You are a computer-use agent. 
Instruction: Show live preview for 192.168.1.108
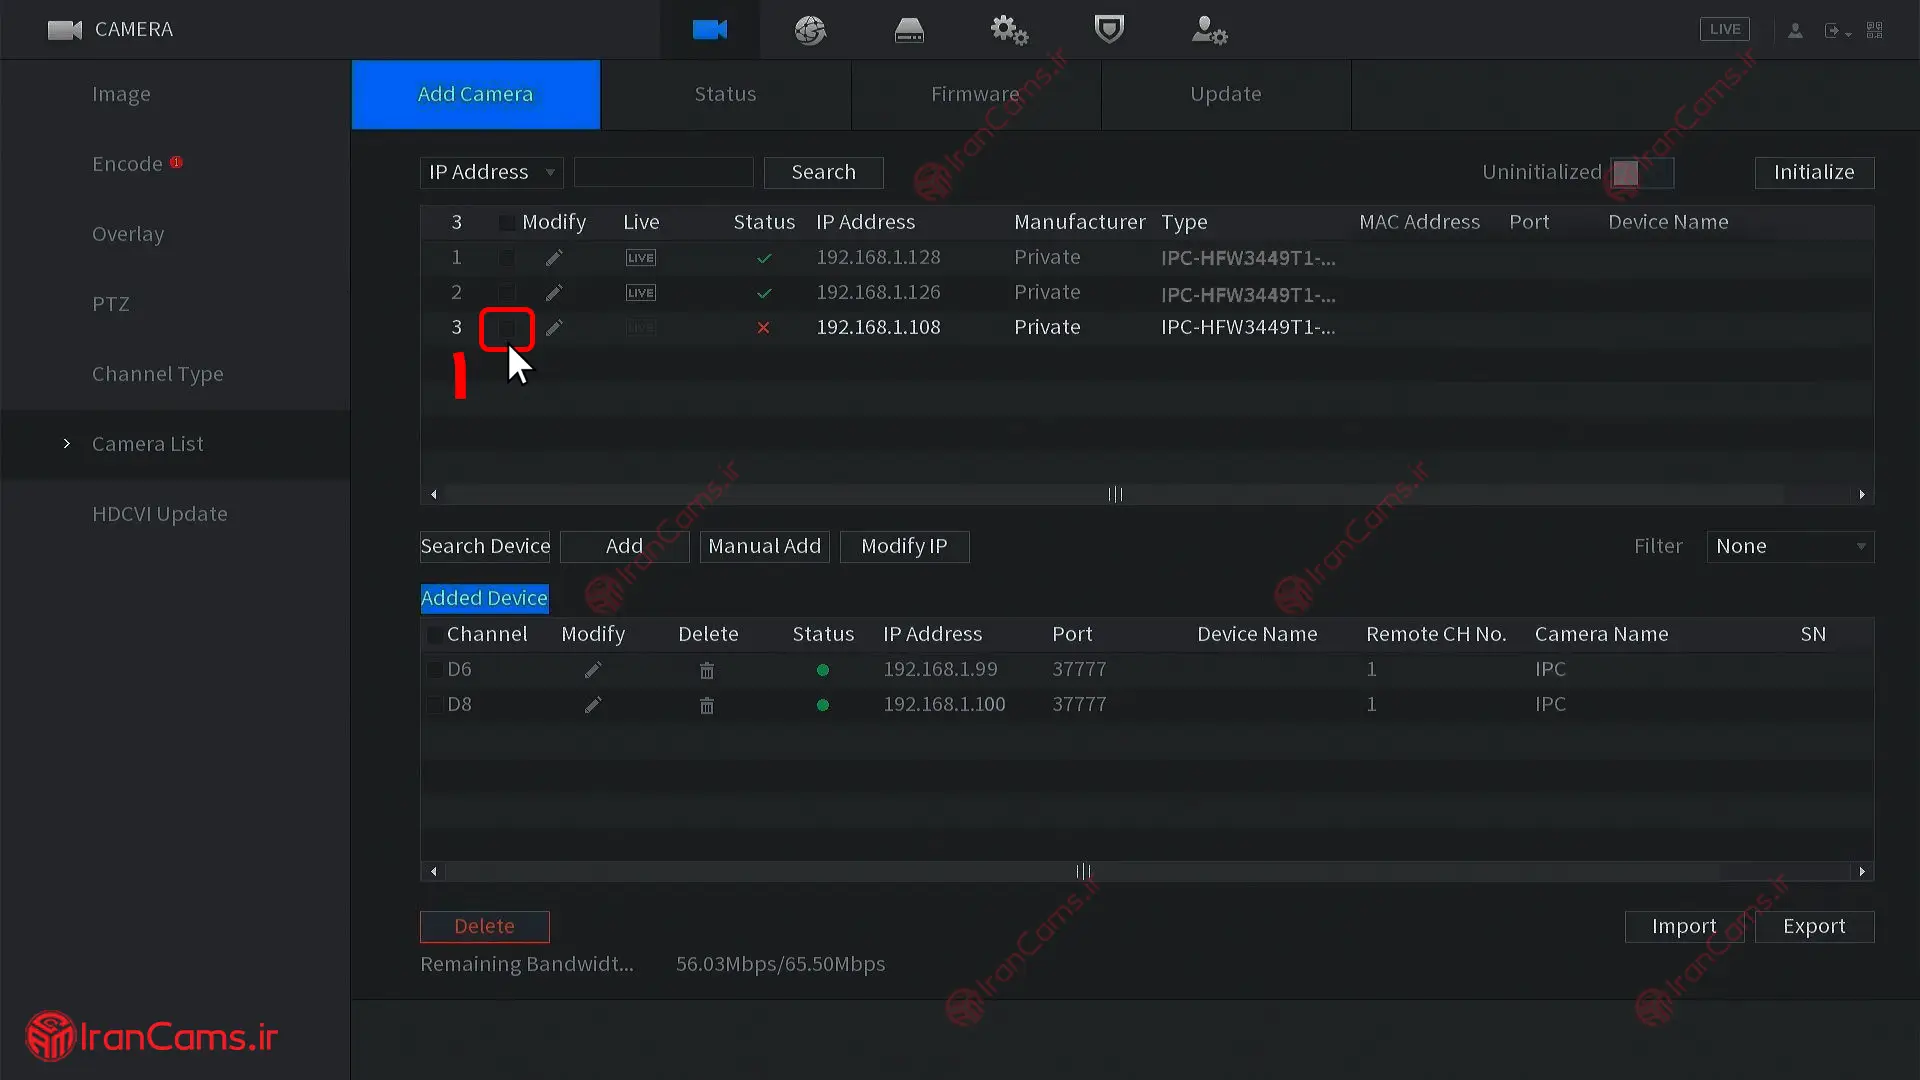pos(641,328)
